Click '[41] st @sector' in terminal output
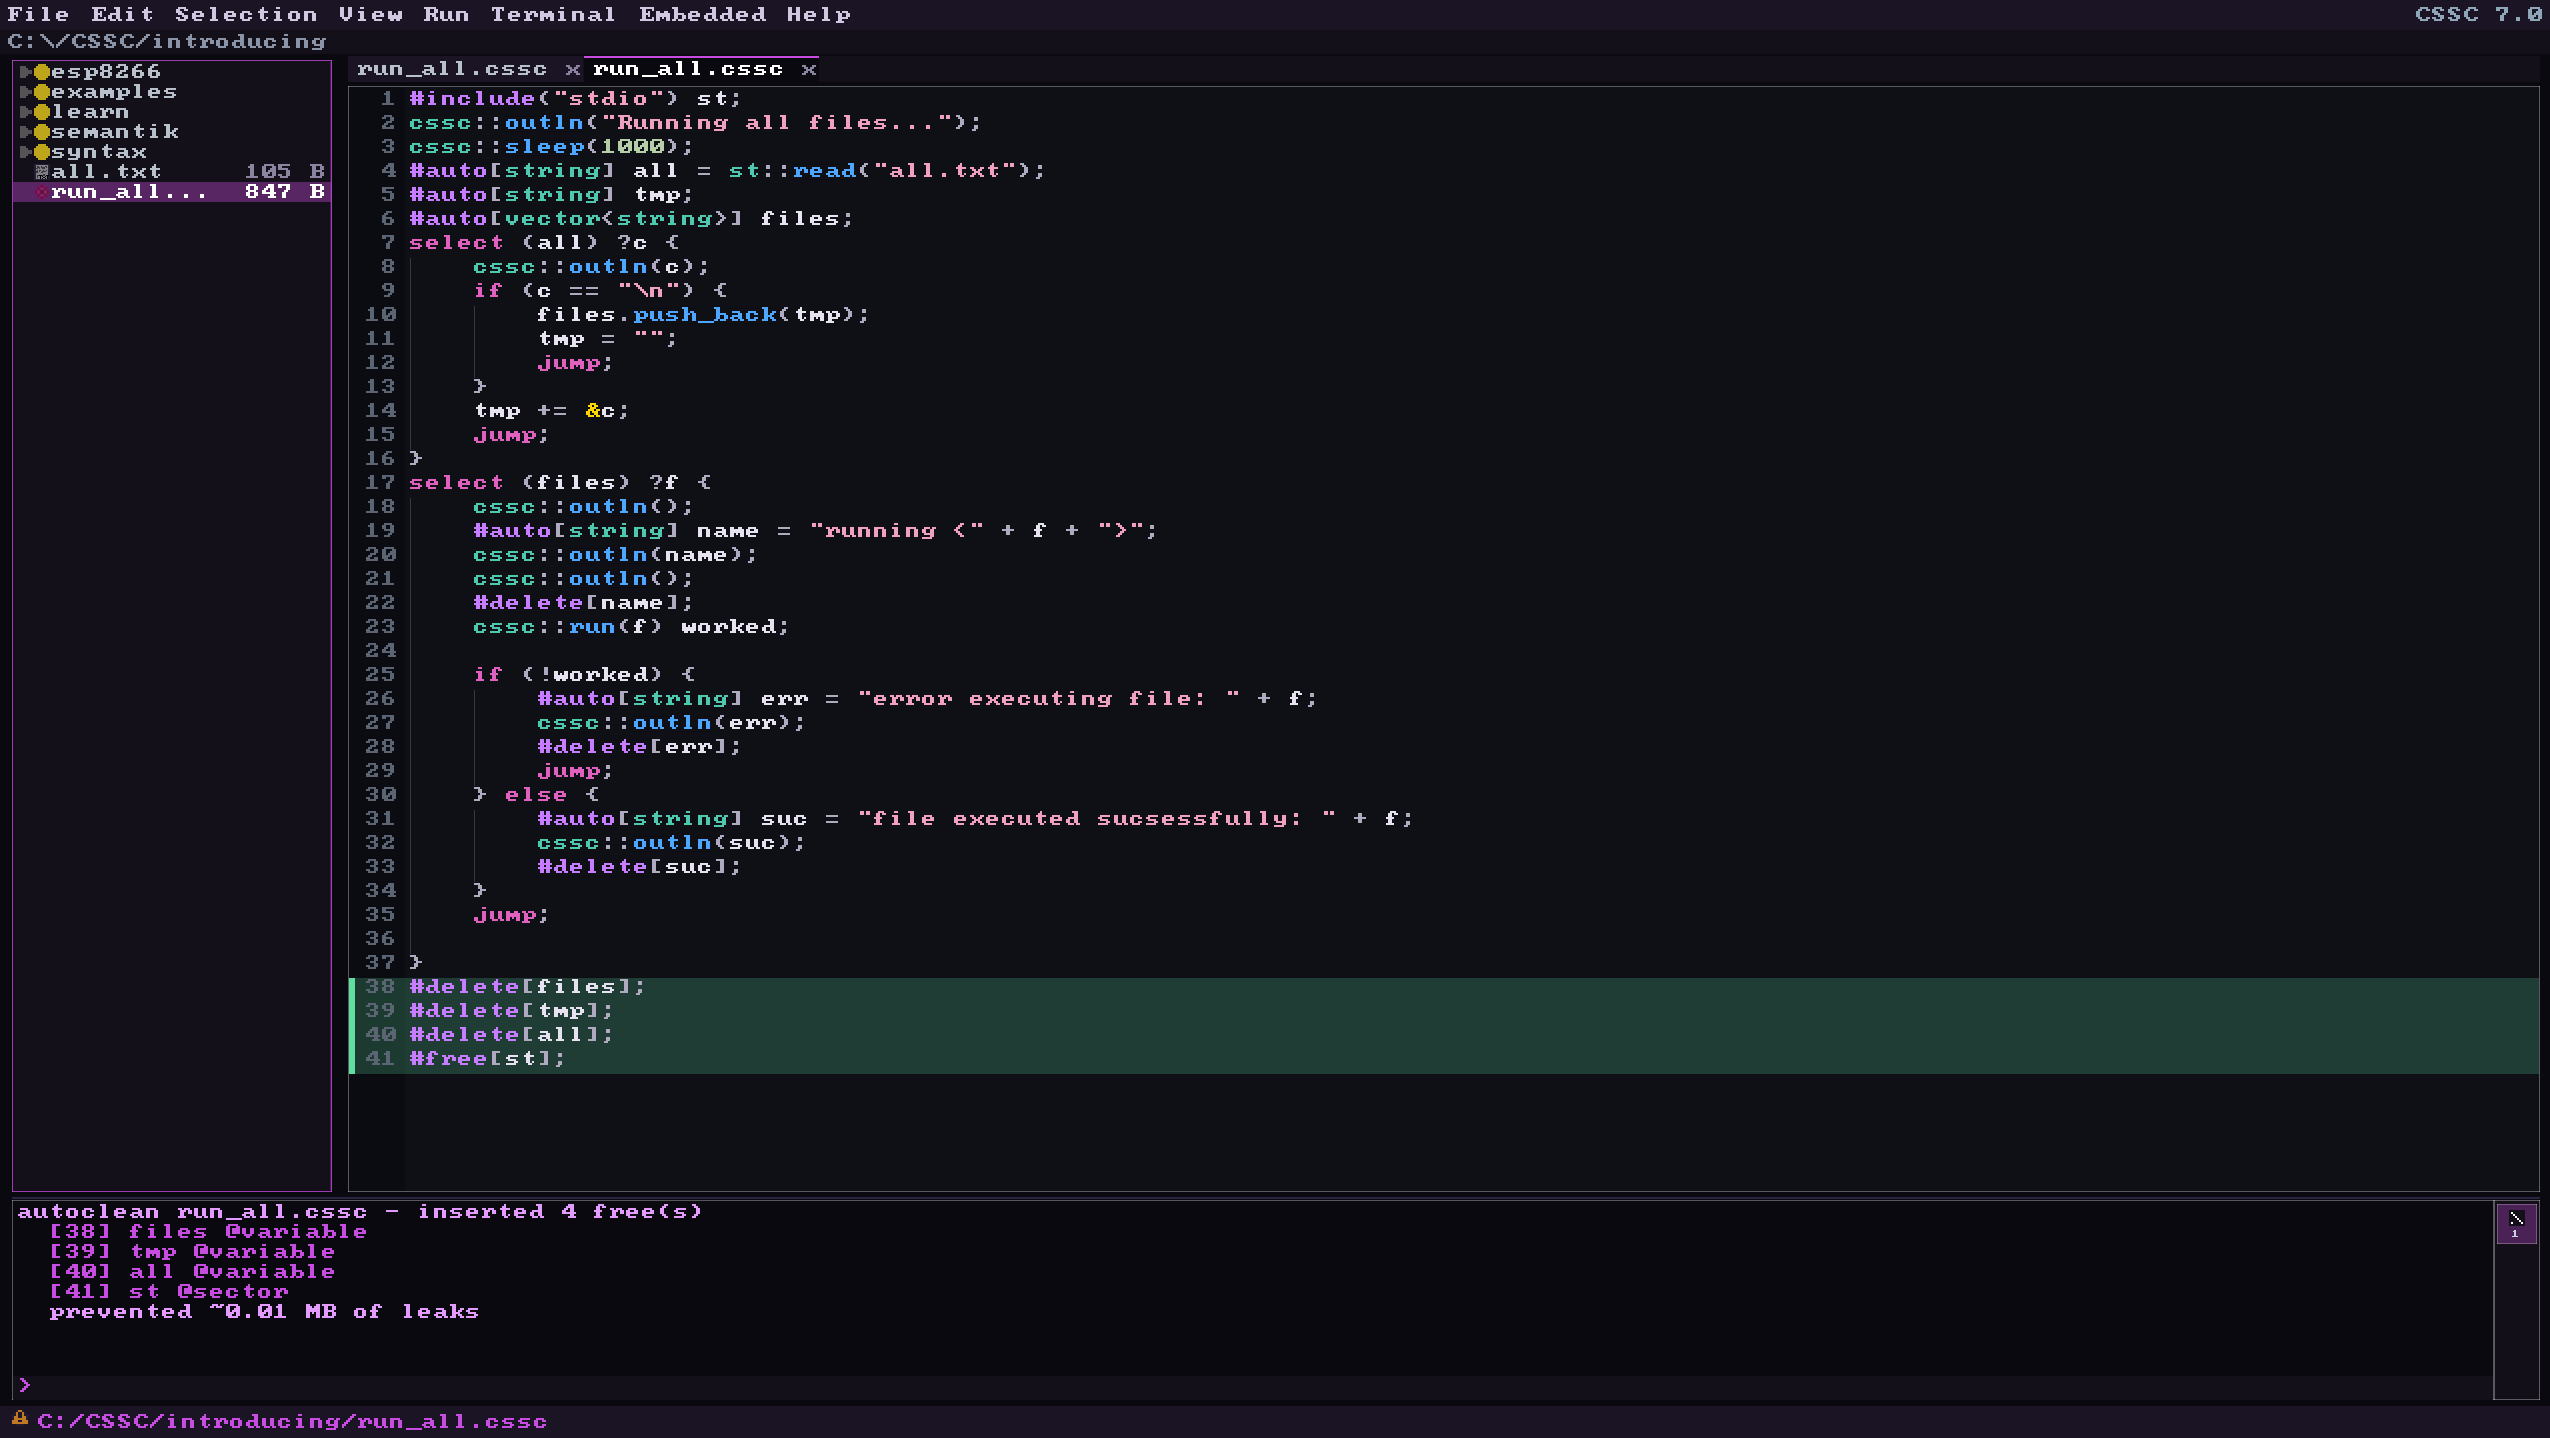The height and width of the screenshot is (1438, 2550). tap(168, 1291)
